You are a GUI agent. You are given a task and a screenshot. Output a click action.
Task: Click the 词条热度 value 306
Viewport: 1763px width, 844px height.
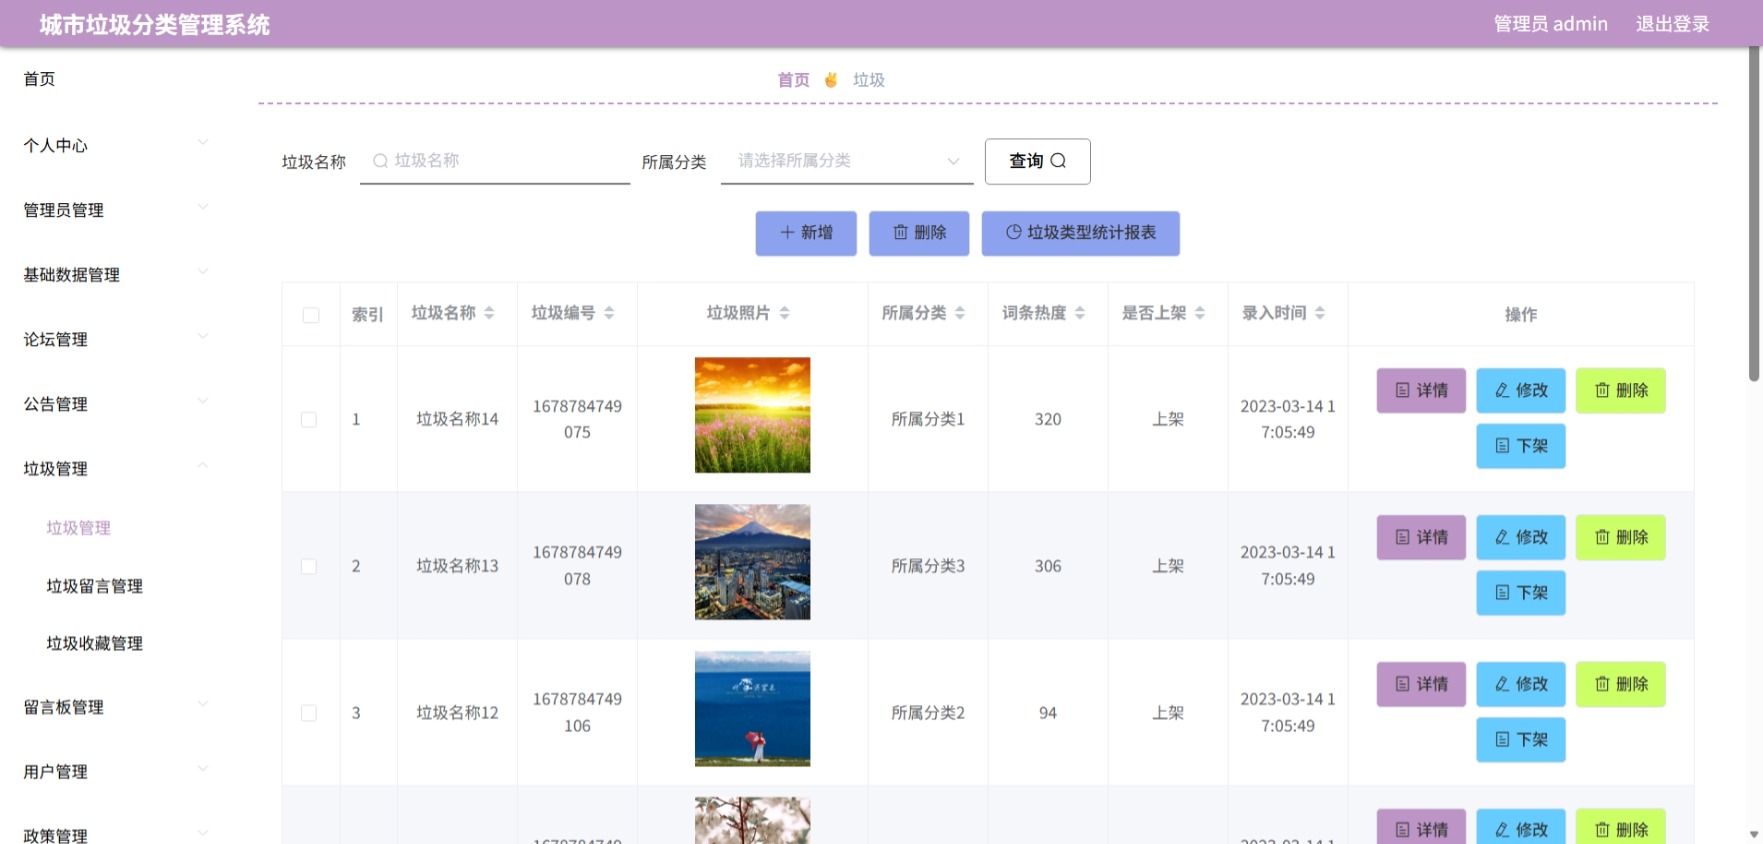coord(1048,566)
